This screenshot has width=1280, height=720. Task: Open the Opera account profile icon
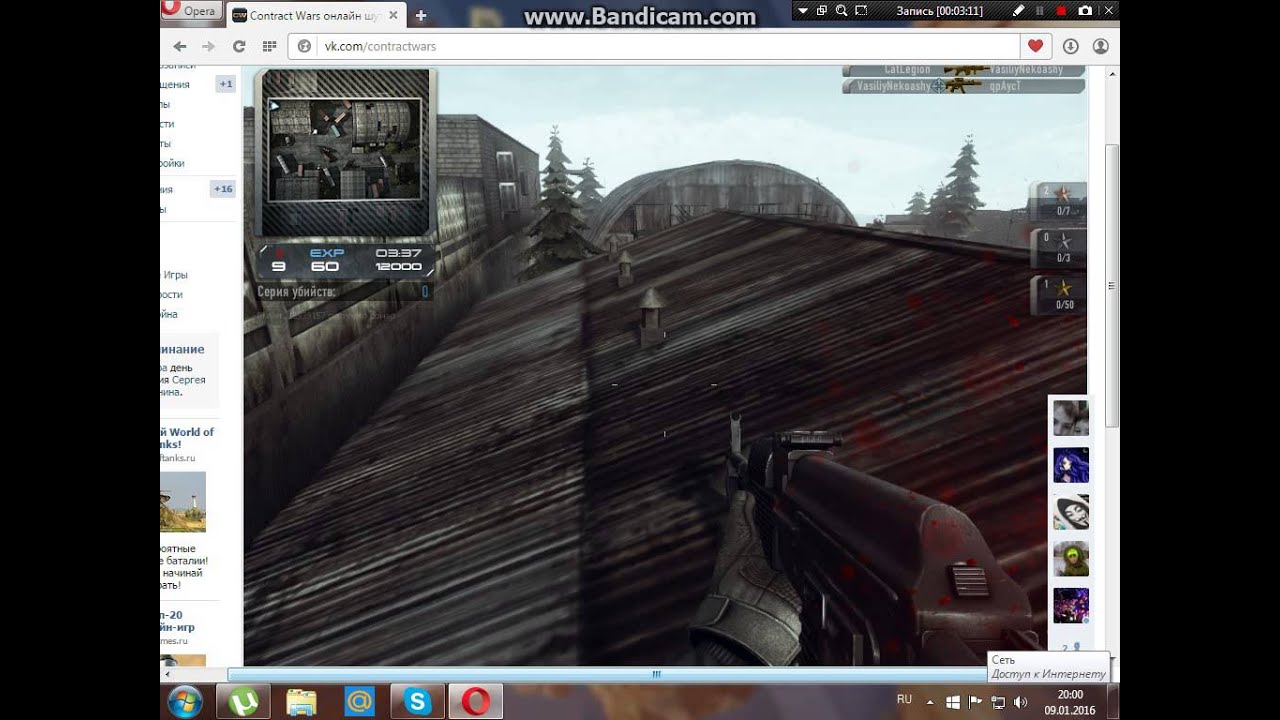(1100, 46)
